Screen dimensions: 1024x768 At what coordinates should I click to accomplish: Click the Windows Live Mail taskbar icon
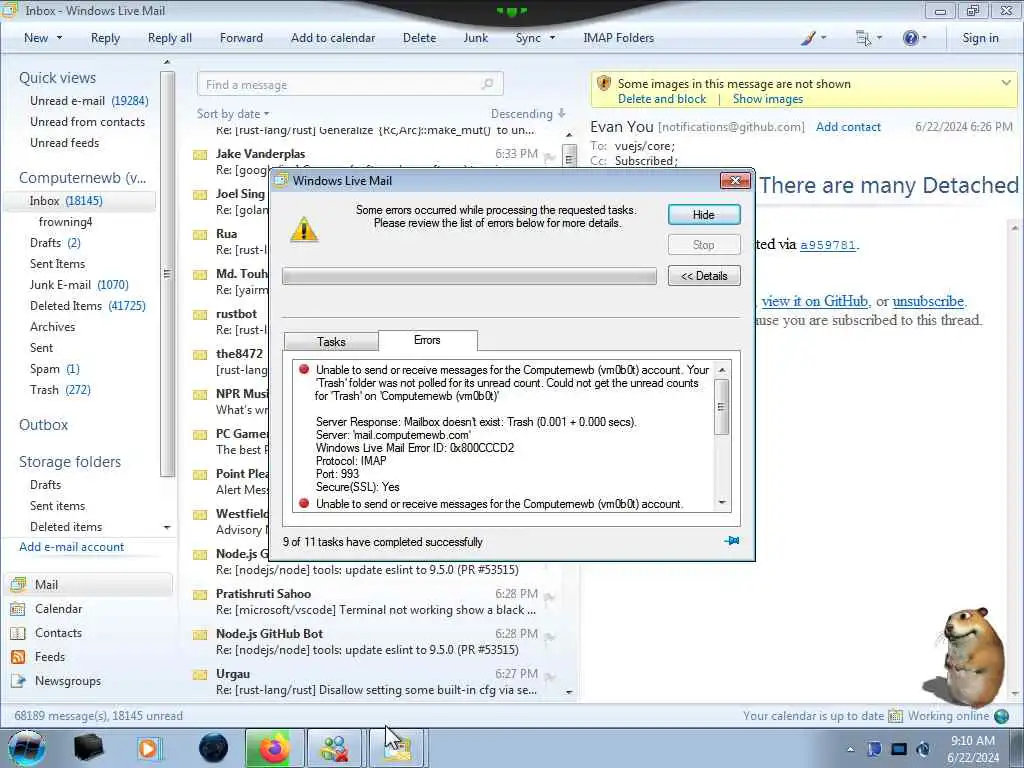397,748
